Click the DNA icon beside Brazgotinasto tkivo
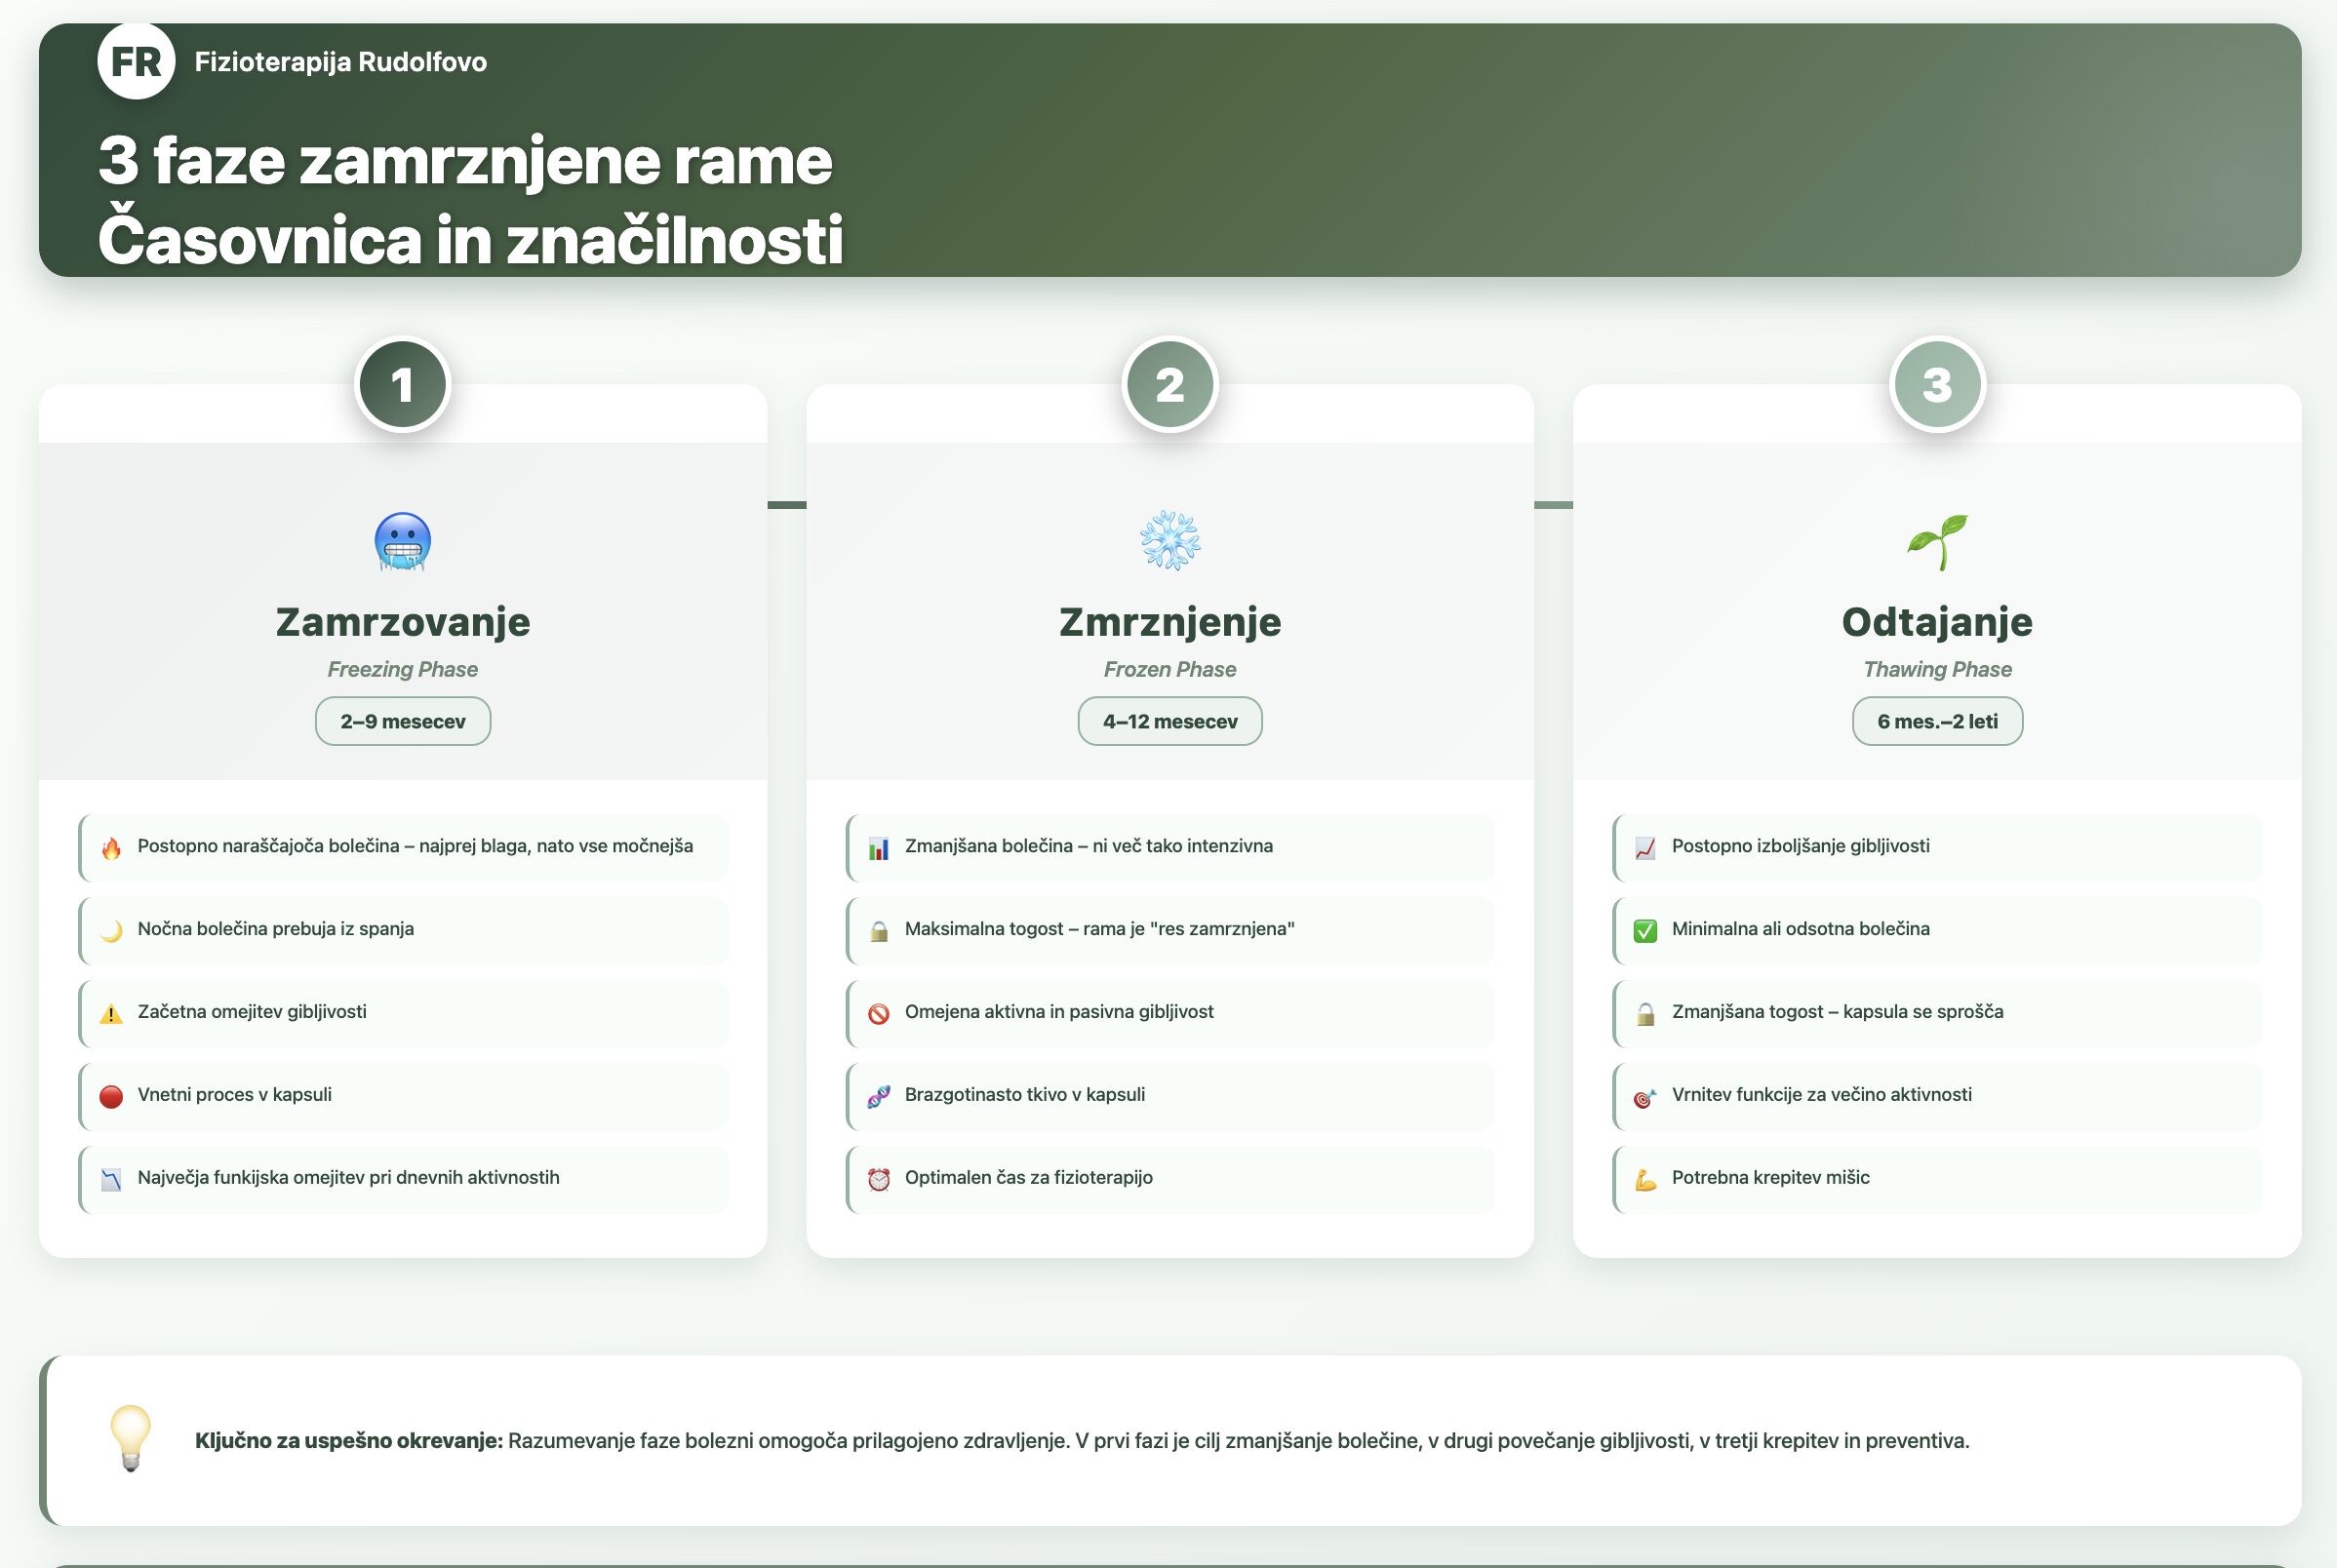The image size is (2337, 1568). [879, 1097]
